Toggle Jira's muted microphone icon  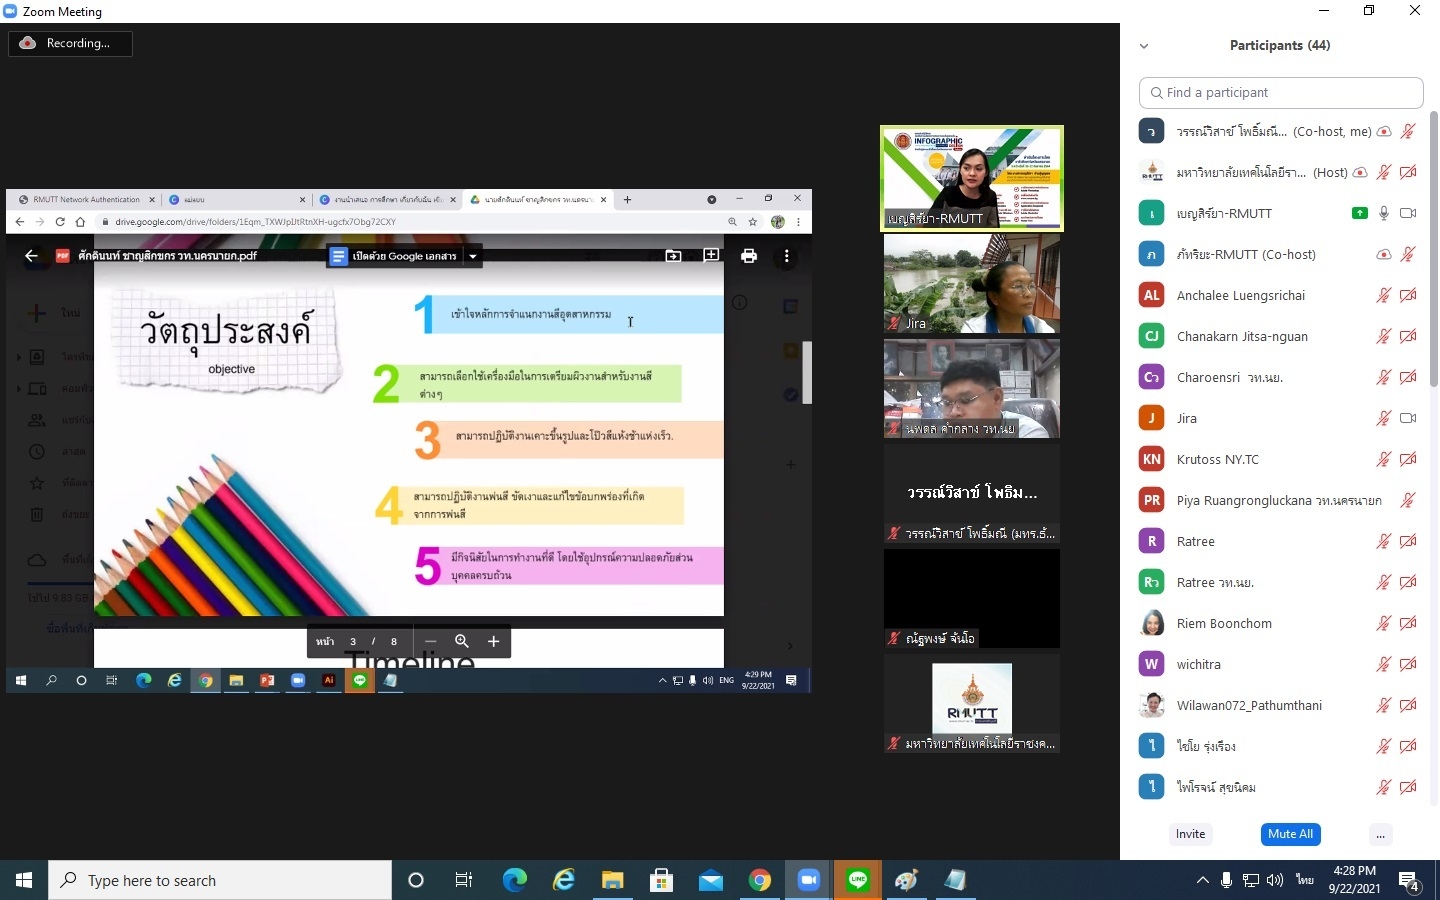[1384, 418]
